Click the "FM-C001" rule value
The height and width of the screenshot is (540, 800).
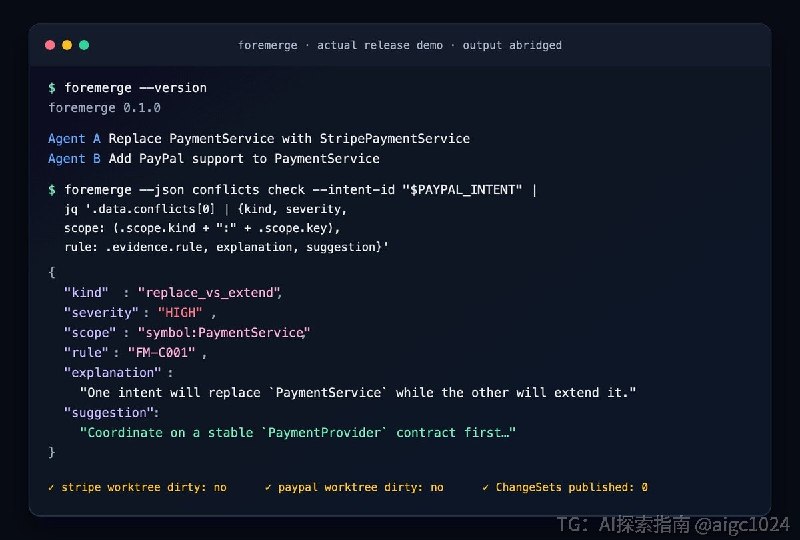161,353
